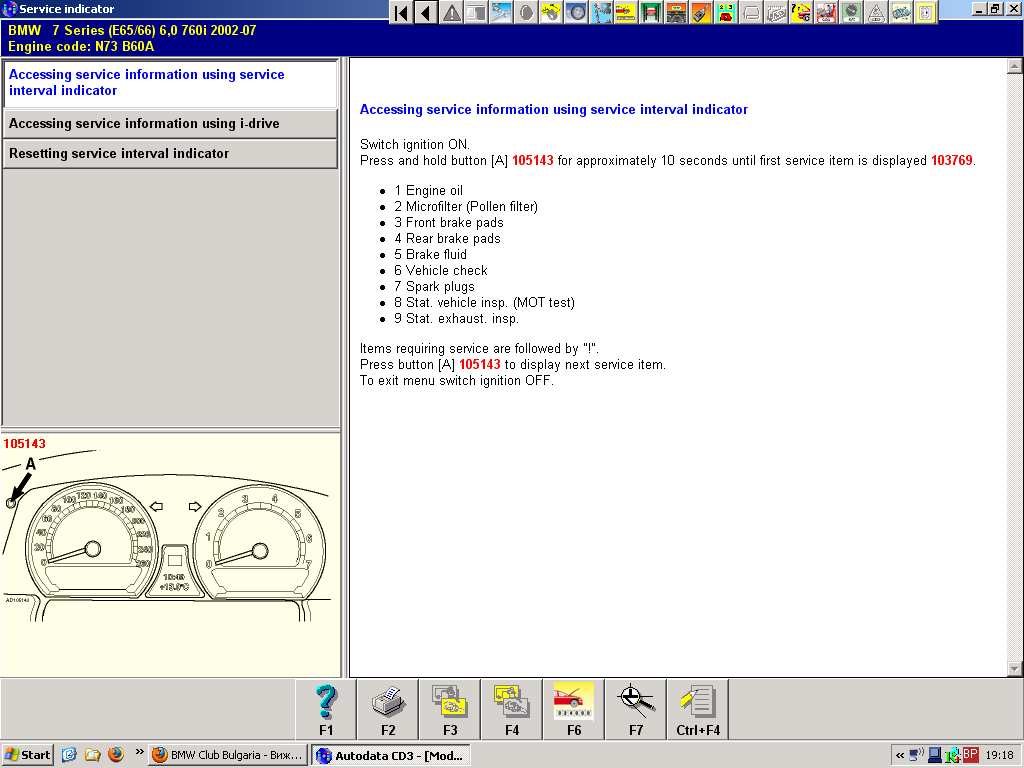Switch to BMW Club Bulgaria Firefox window
The height and width of the screenshot is (768, 1024).
pyautogui.click(x=228, y=755)
